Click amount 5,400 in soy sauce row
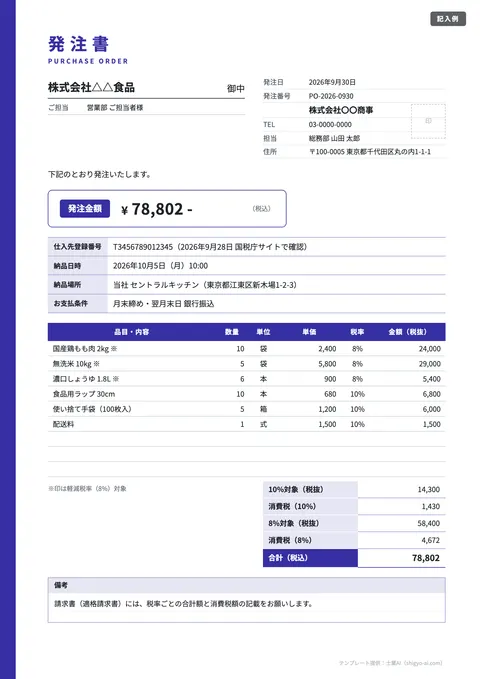 (x=431, y=379)
